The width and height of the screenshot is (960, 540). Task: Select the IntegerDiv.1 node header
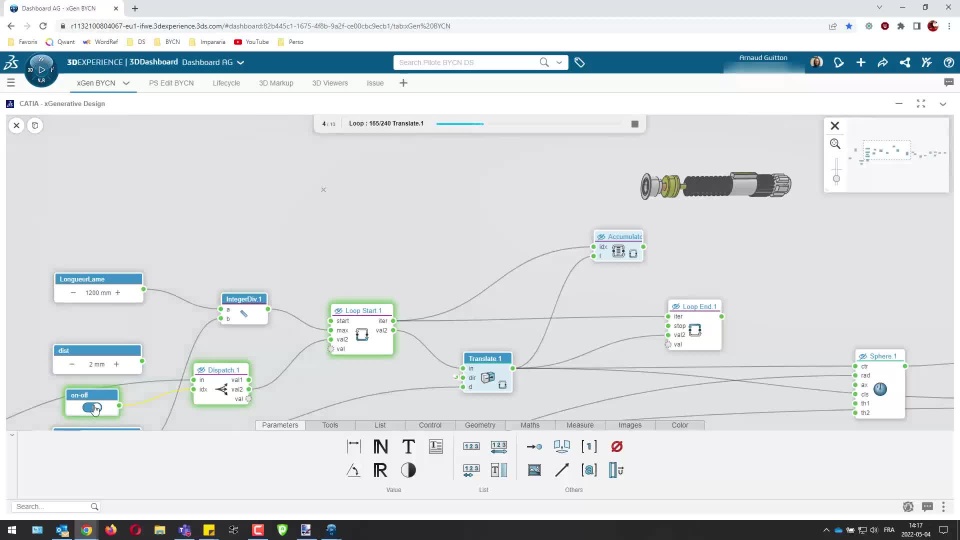click(x=244, y=299)
